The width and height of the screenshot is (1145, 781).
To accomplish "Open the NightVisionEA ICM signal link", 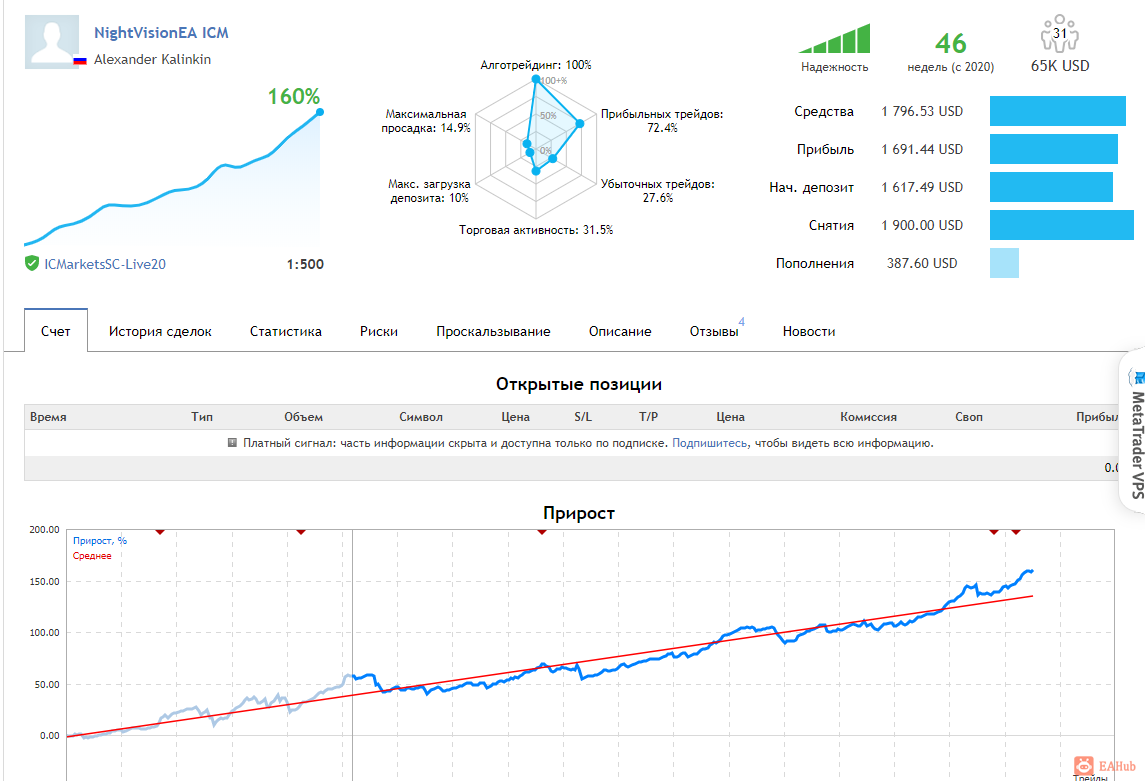I will [161, 33].
